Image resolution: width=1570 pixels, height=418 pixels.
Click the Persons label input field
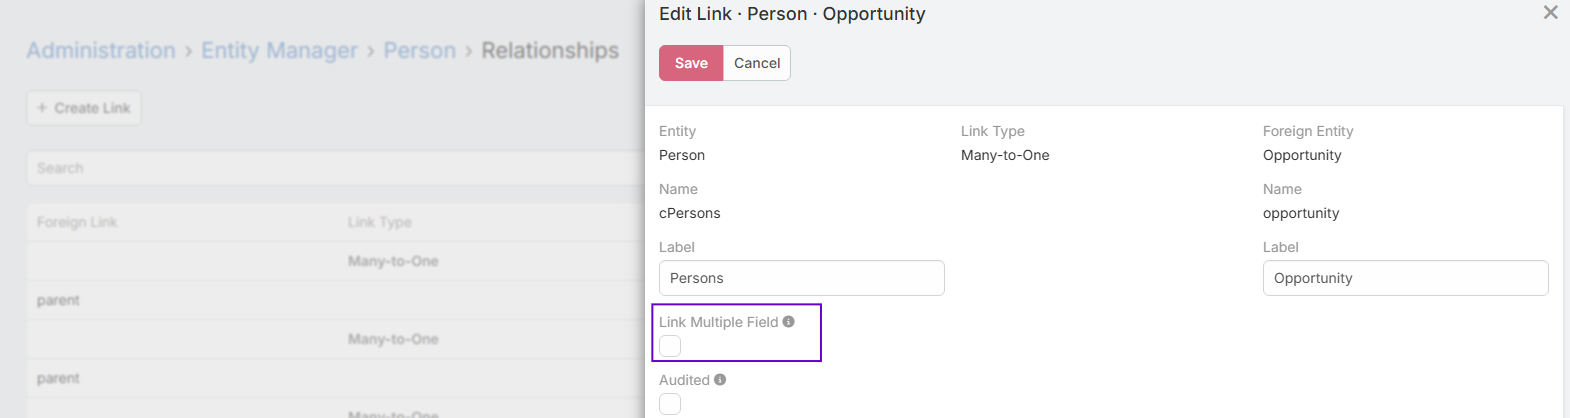pyautogui.click(x=801, y=278)
